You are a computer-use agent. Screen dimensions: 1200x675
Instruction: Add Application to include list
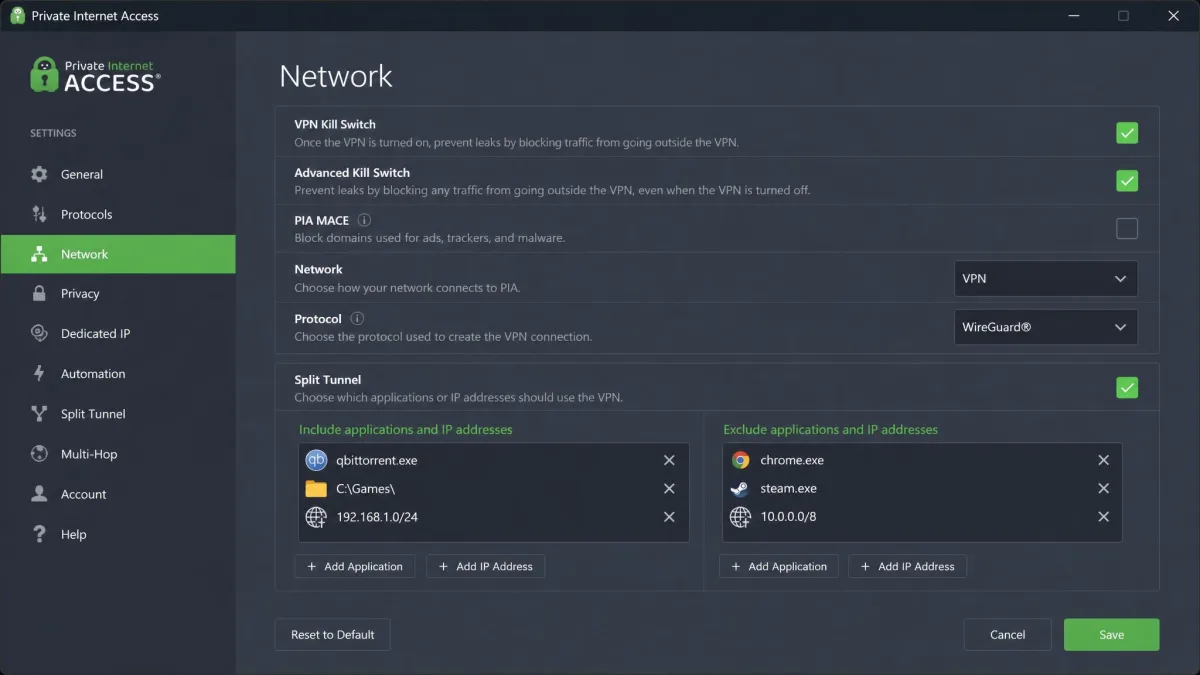pyautogui.click(x=355, y=566)
